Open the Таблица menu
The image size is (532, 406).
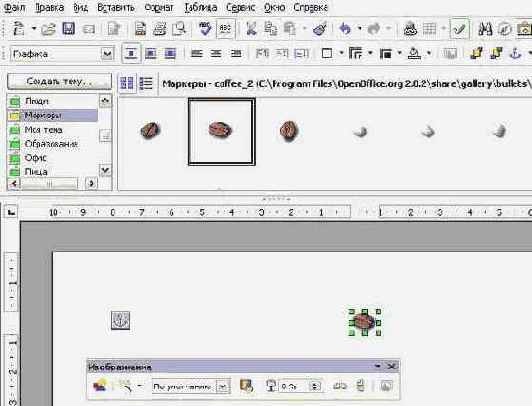(x=201, y=7)
